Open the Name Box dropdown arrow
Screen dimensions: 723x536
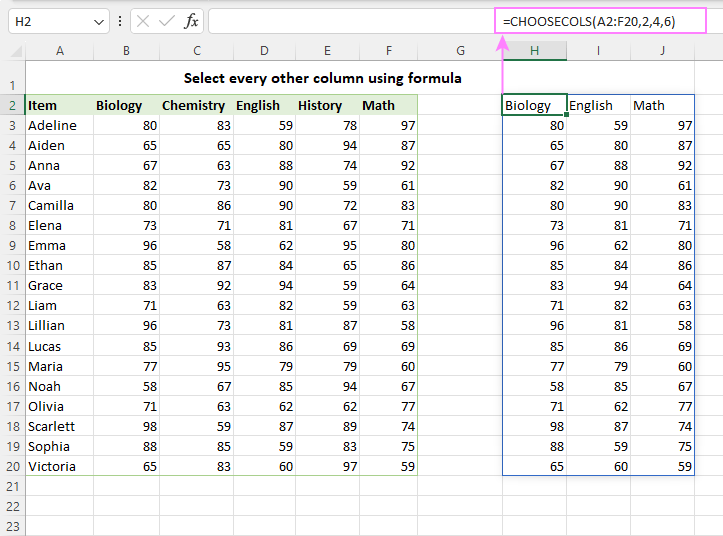click(x=99, y=22)
